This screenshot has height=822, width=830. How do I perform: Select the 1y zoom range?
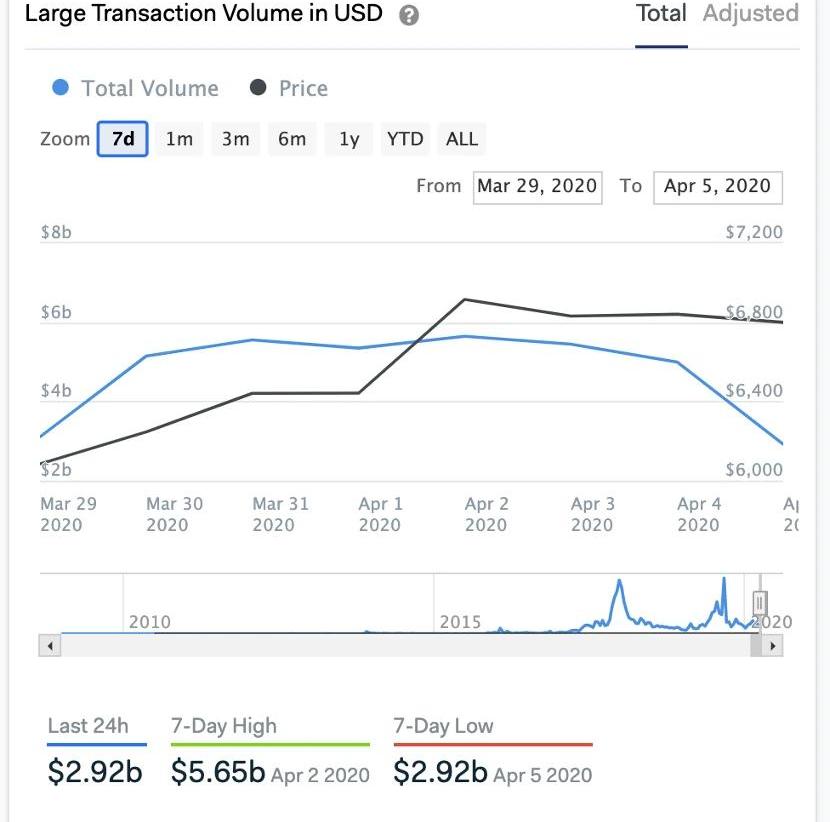pos(349,139)
